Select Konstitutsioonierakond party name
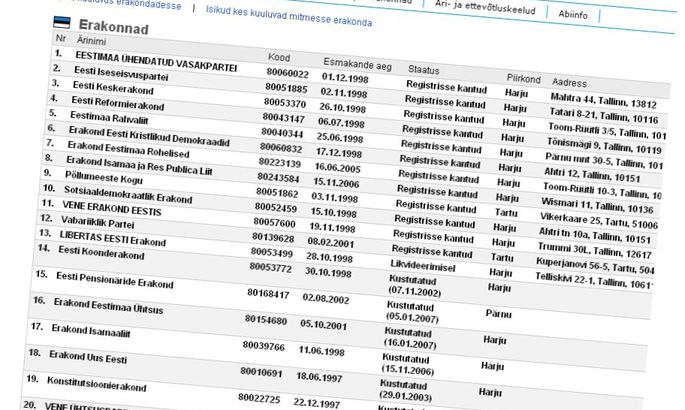The image size is (685, 410). [x=96, y=383]
